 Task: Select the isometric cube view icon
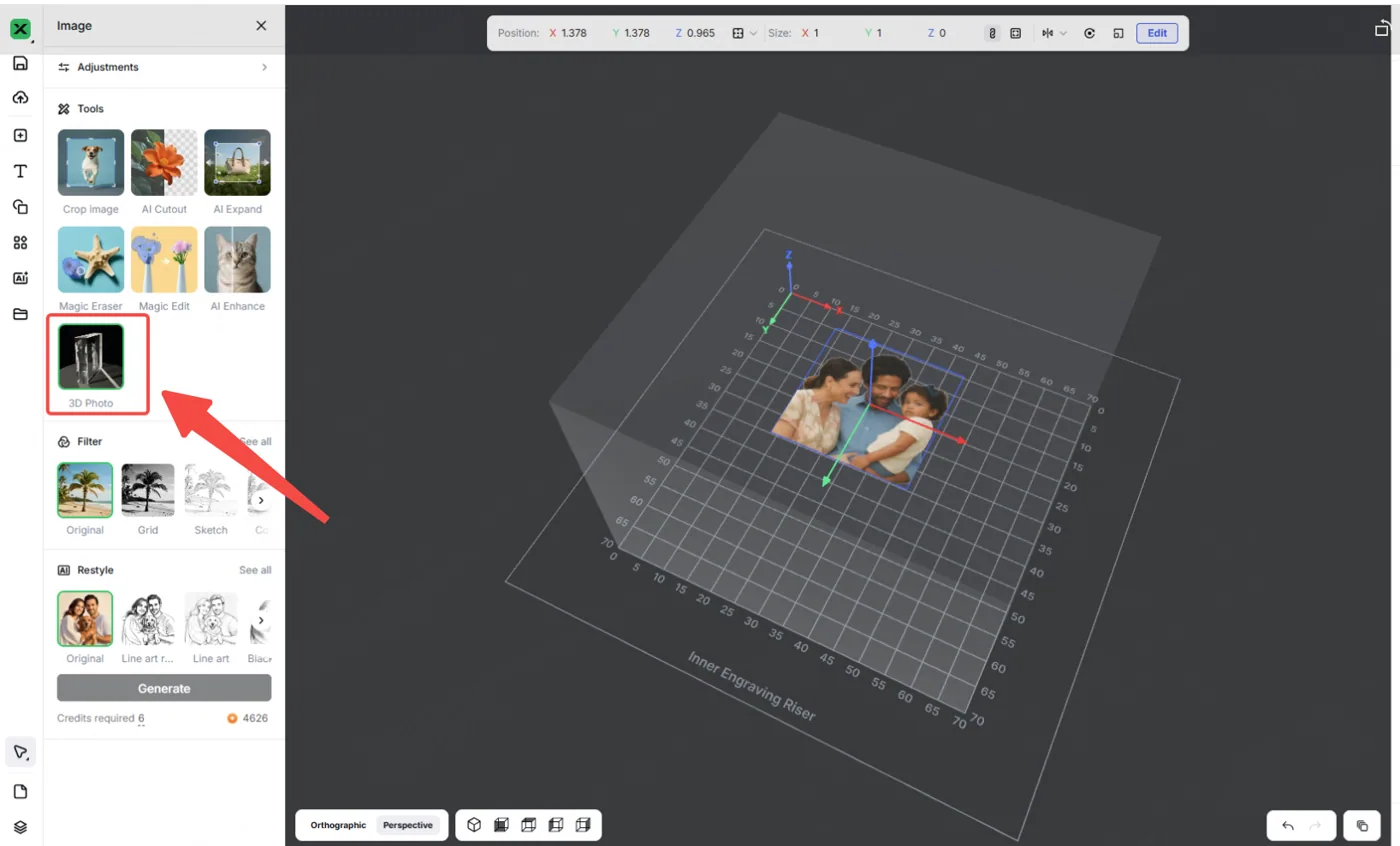[x=474, y=825]
